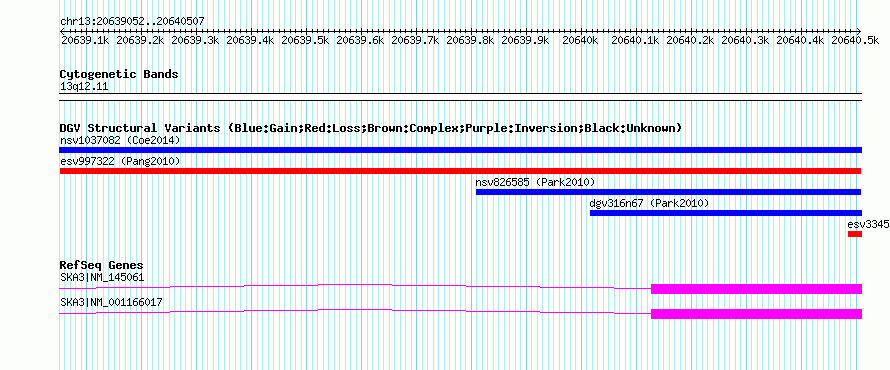Select the blue nsv826585 variant bar
Viewport: 890px width, 370px height.
click(668, 192)
